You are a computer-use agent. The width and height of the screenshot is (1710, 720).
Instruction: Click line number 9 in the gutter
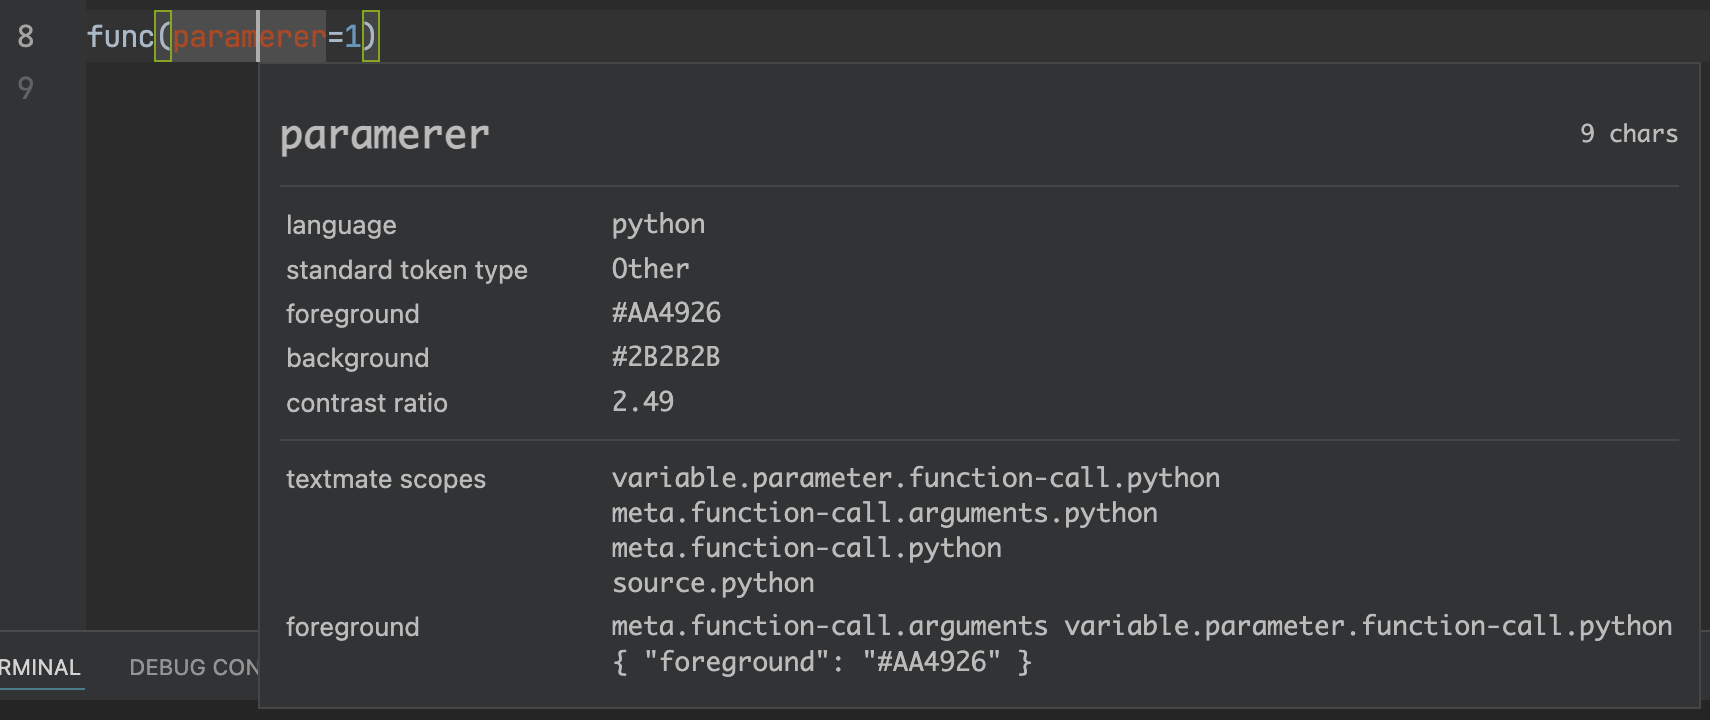pos(26,89)
